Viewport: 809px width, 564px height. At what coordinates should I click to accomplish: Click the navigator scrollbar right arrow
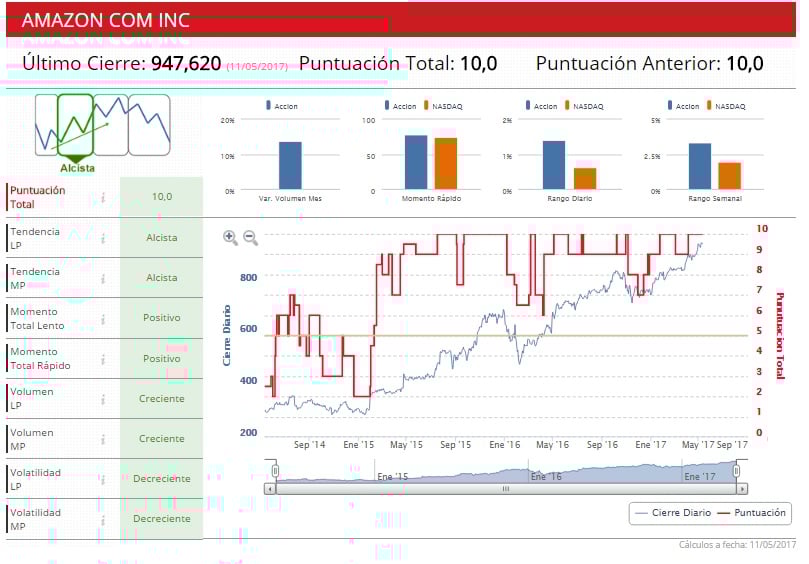(742, 489)
